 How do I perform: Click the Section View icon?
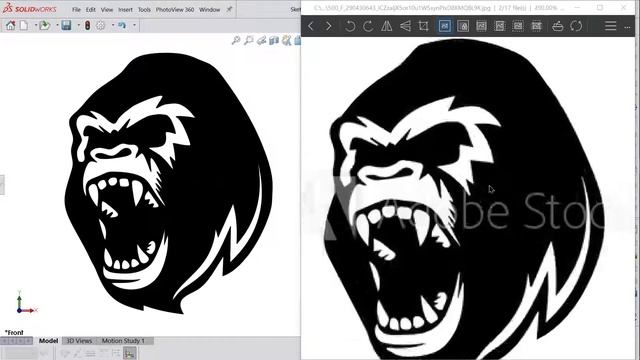[x=274, y=40]
